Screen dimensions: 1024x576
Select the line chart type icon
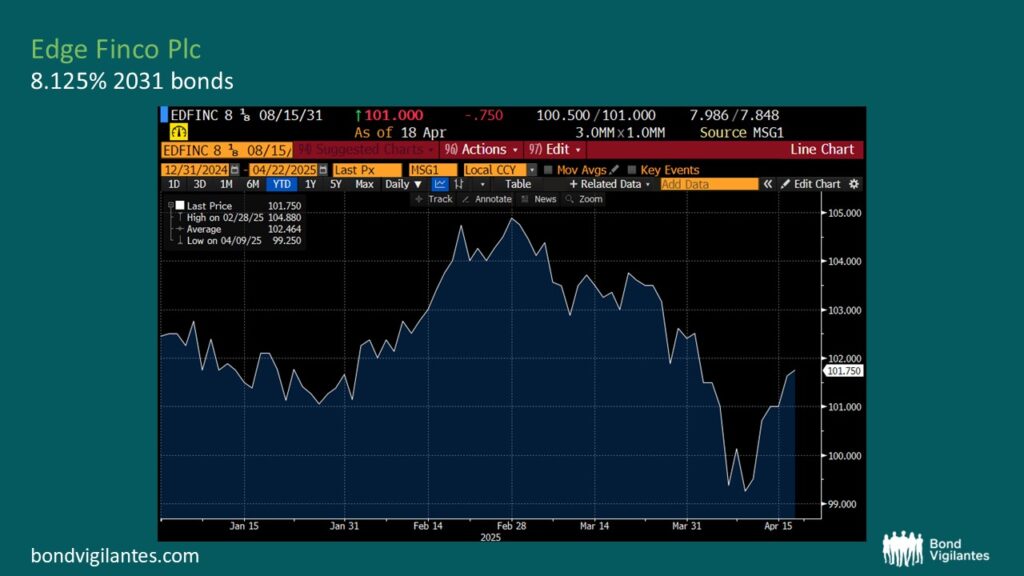(x=440, y=184)
